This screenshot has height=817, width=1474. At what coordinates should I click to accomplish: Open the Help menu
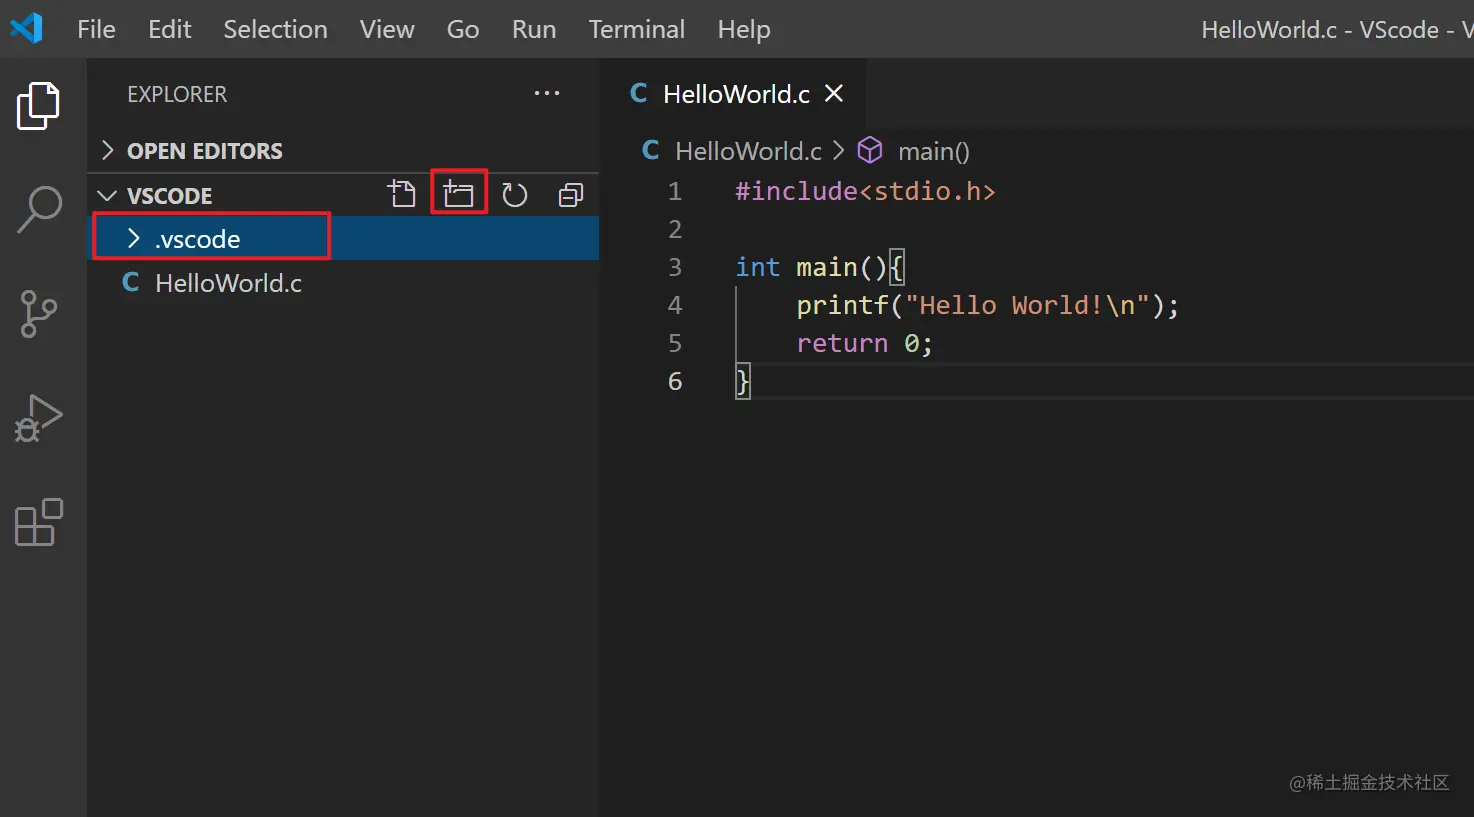click(x=744, y=29)
